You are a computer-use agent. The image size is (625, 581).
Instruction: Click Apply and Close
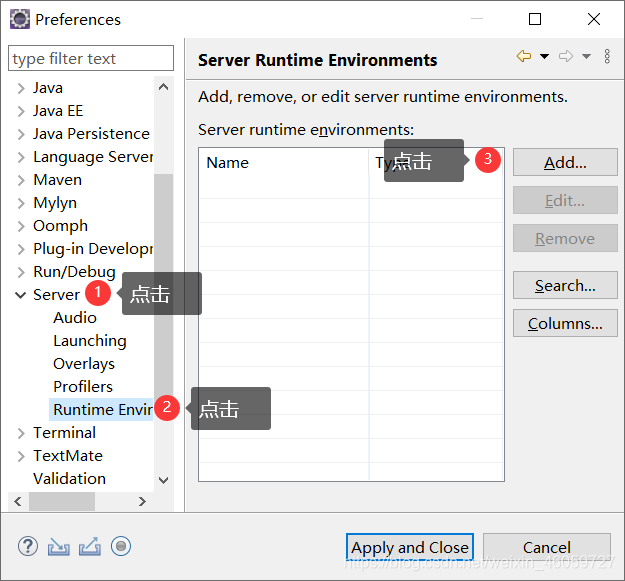coord(410,547)
